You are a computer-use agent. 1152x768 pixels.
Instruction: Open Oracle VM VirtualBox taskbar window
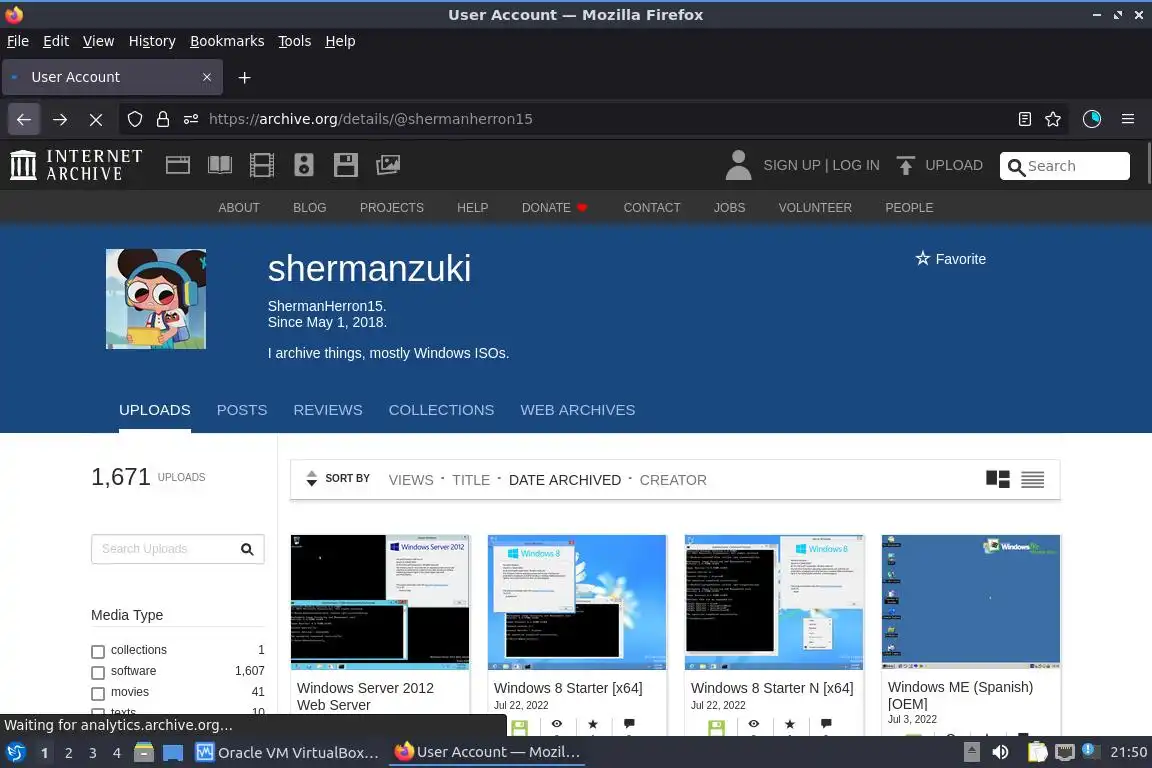[x=287, y=753]
